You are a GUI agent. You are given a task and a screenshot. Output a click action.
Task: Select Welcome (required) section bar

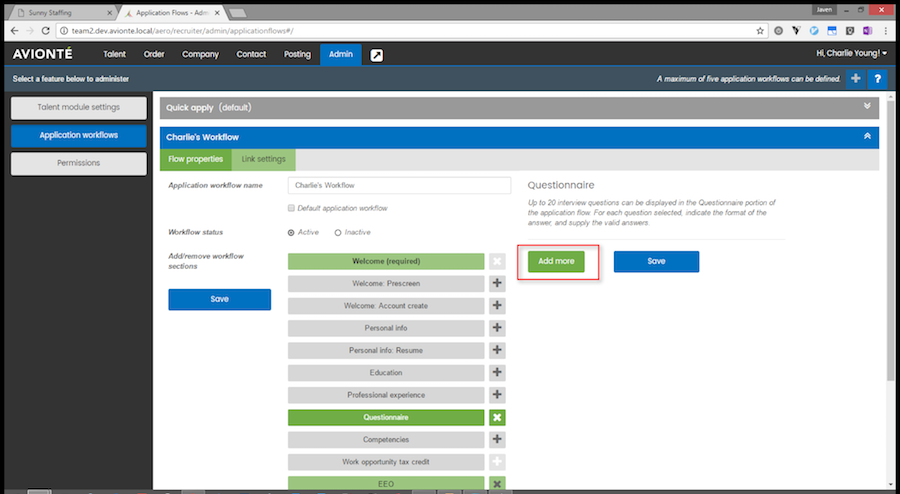(386, 261)
